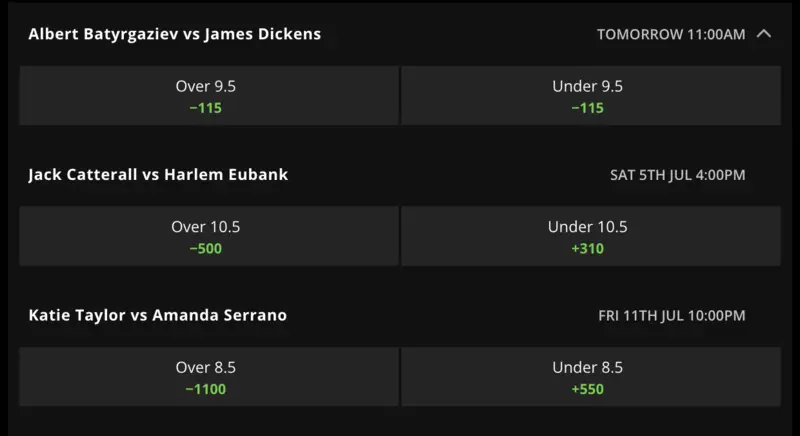Tap the −500 odds value
Image resolution: width=800 pixels, height=436 pixels.
[x=206, y=248]
